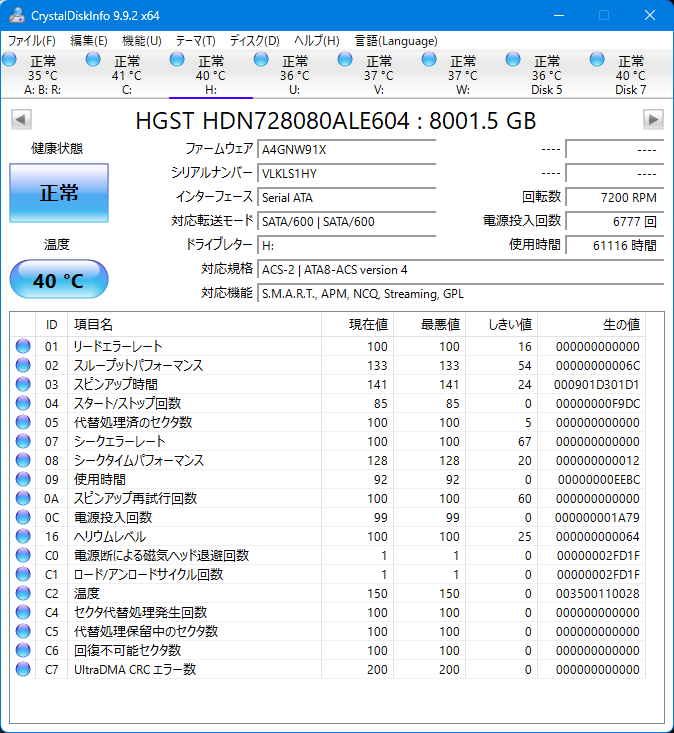The height and width of the screenshot is (733, 674).
Task: Select row C4 セクタ代替処理発生回数
Action: [328, 612]
